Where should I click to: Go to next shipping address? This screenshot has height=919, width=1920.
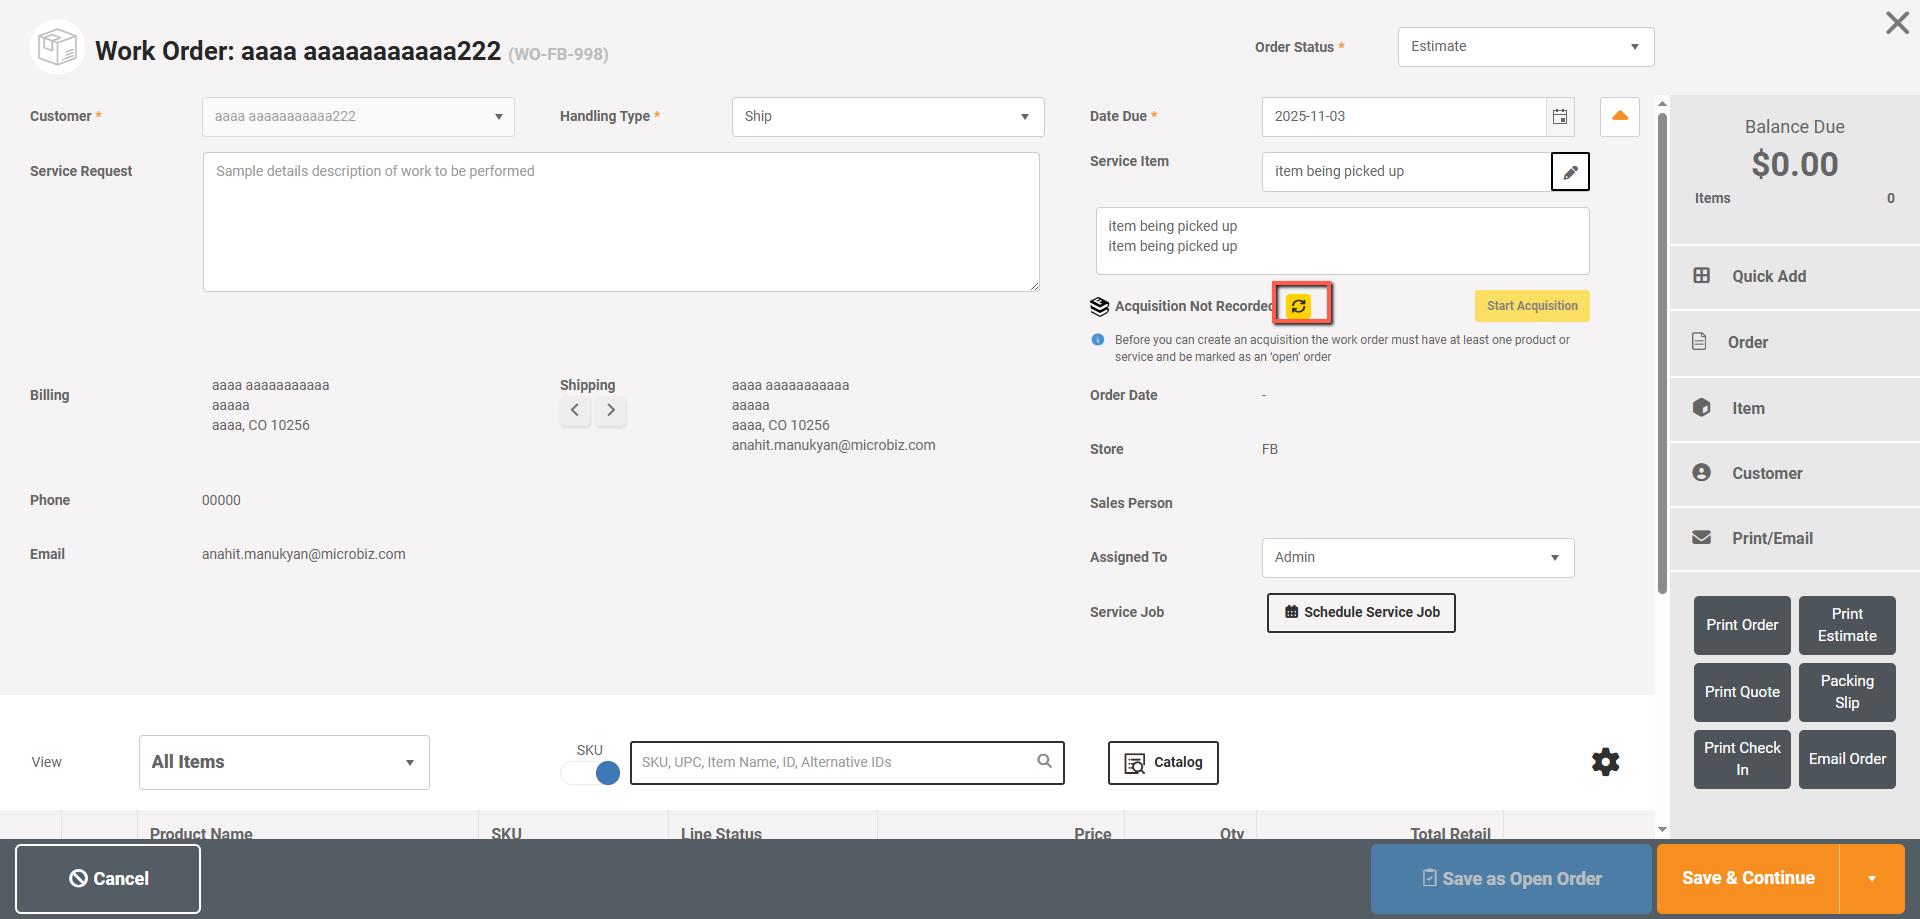click(611, 410)
